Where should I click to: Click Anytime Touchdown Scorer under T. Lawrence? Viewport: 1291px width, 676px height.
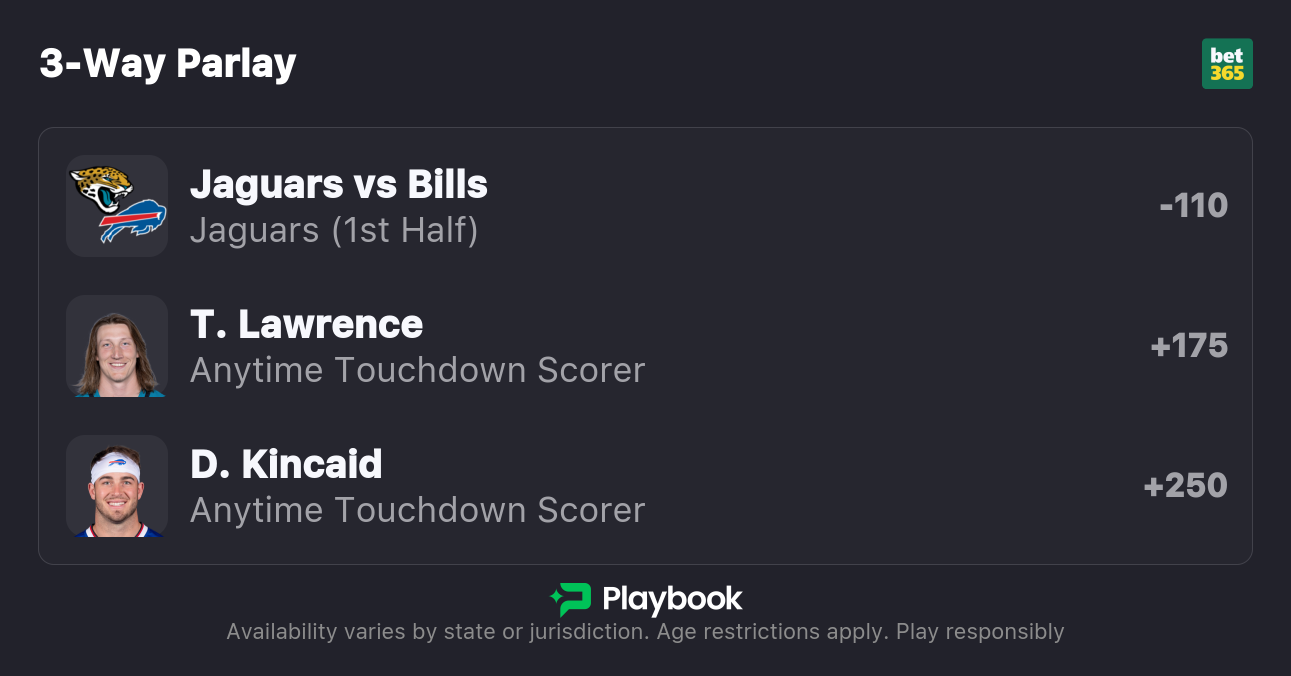point(417,370)
